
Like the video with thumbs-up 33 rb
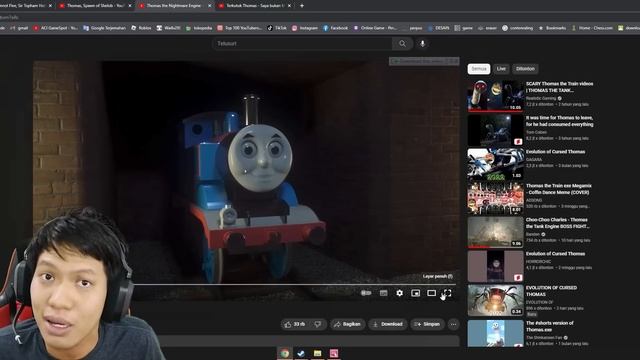(295, 324)
